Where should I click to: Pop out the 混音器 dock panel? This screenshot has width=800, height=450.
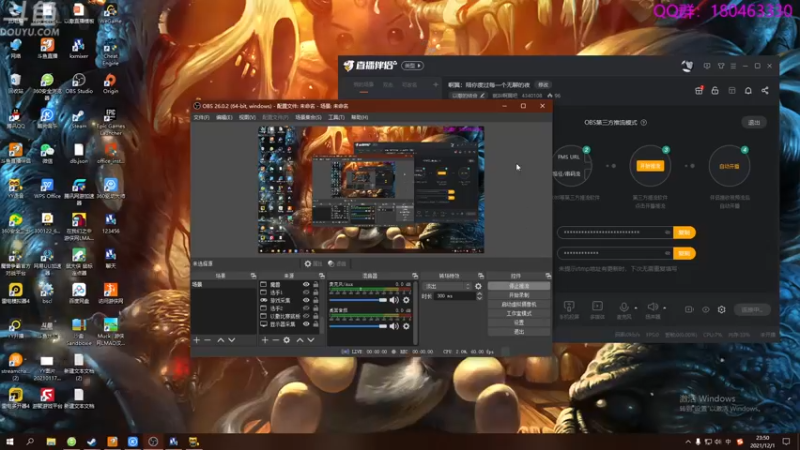click(415, 276)
